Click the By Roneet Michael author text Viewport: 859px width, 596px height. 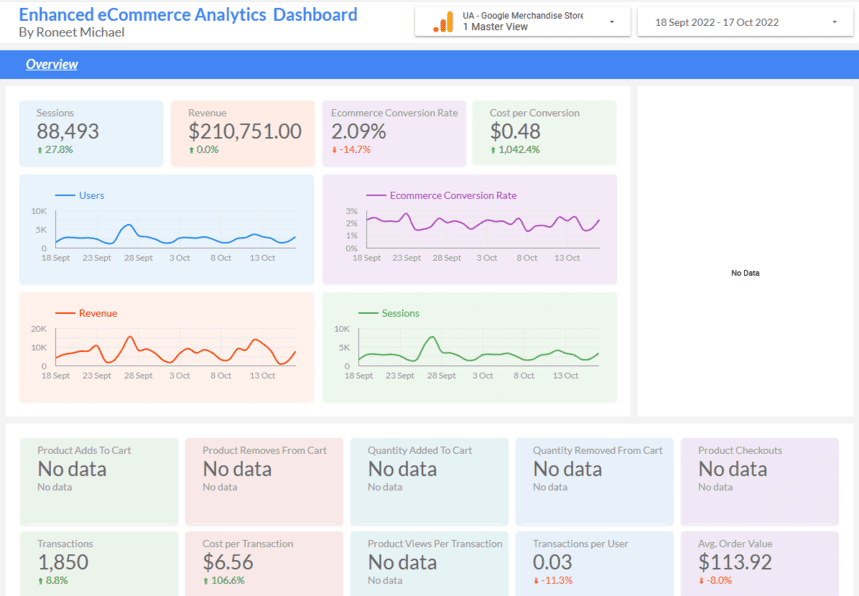pos(72,33)
